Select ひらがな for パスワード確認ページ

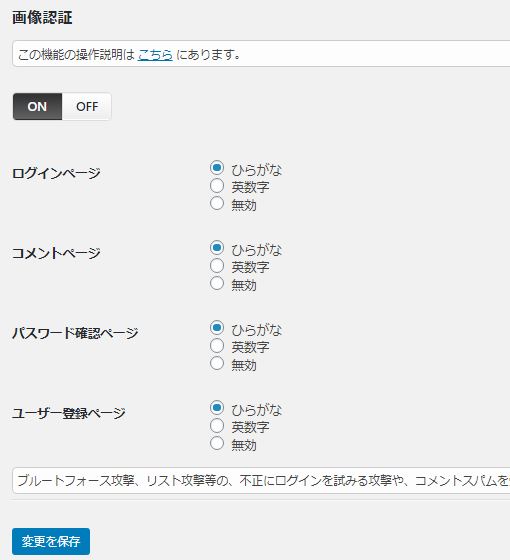[217, 328]
